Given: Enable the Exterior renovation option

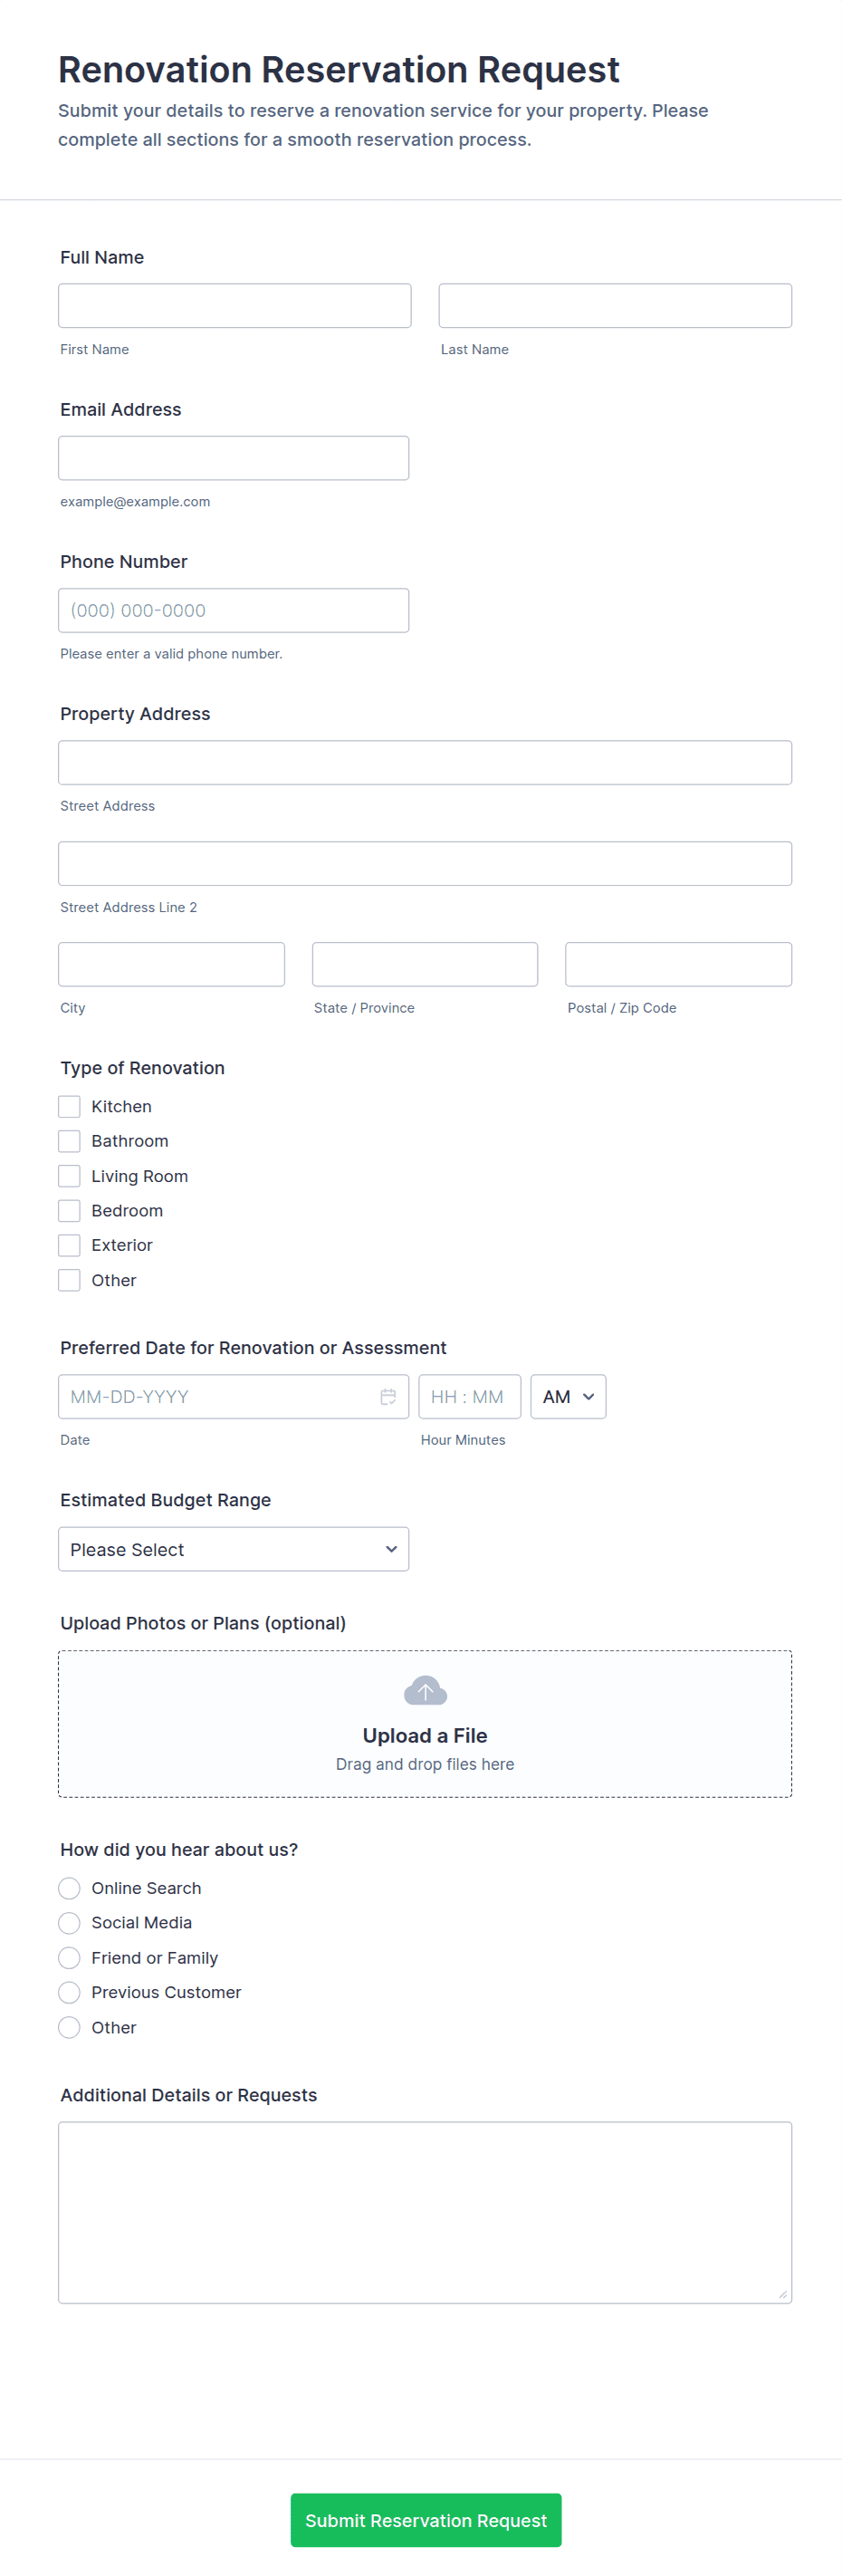Looking at the screenshot, I should point(69,1245).
